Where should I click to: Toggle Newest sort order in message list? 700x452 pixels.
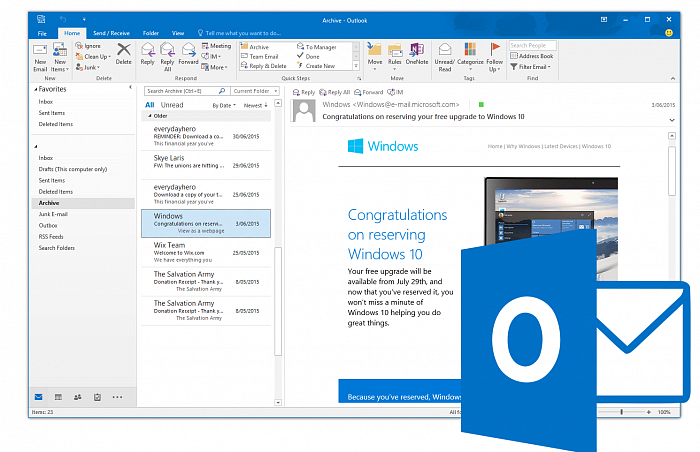(x=255, y=105)
